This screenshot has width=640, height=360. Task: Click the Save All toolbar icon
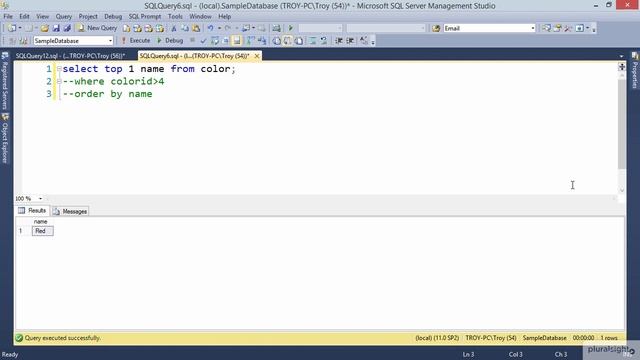pos(67,28)
